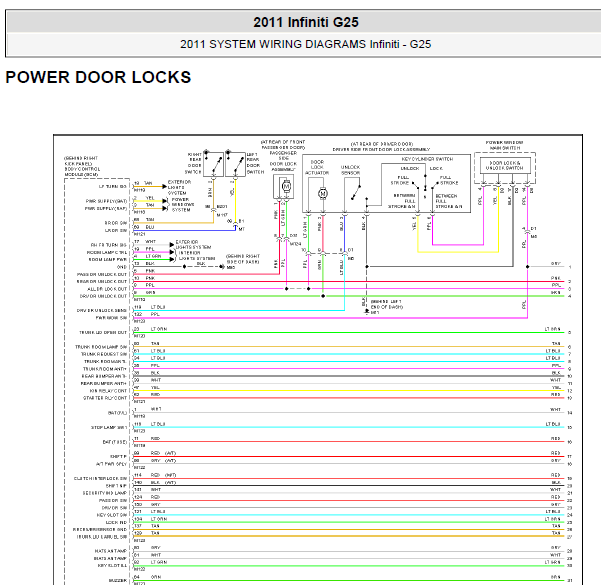Click the 'KEY SLOT SW' pin label
Screen dimensions: 601x585
(112, 515)
